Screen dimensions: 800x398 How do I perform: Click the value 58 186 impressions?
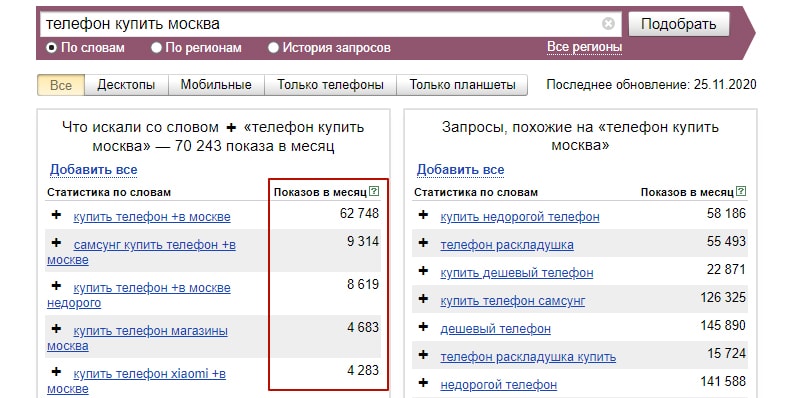click(727, 213)
